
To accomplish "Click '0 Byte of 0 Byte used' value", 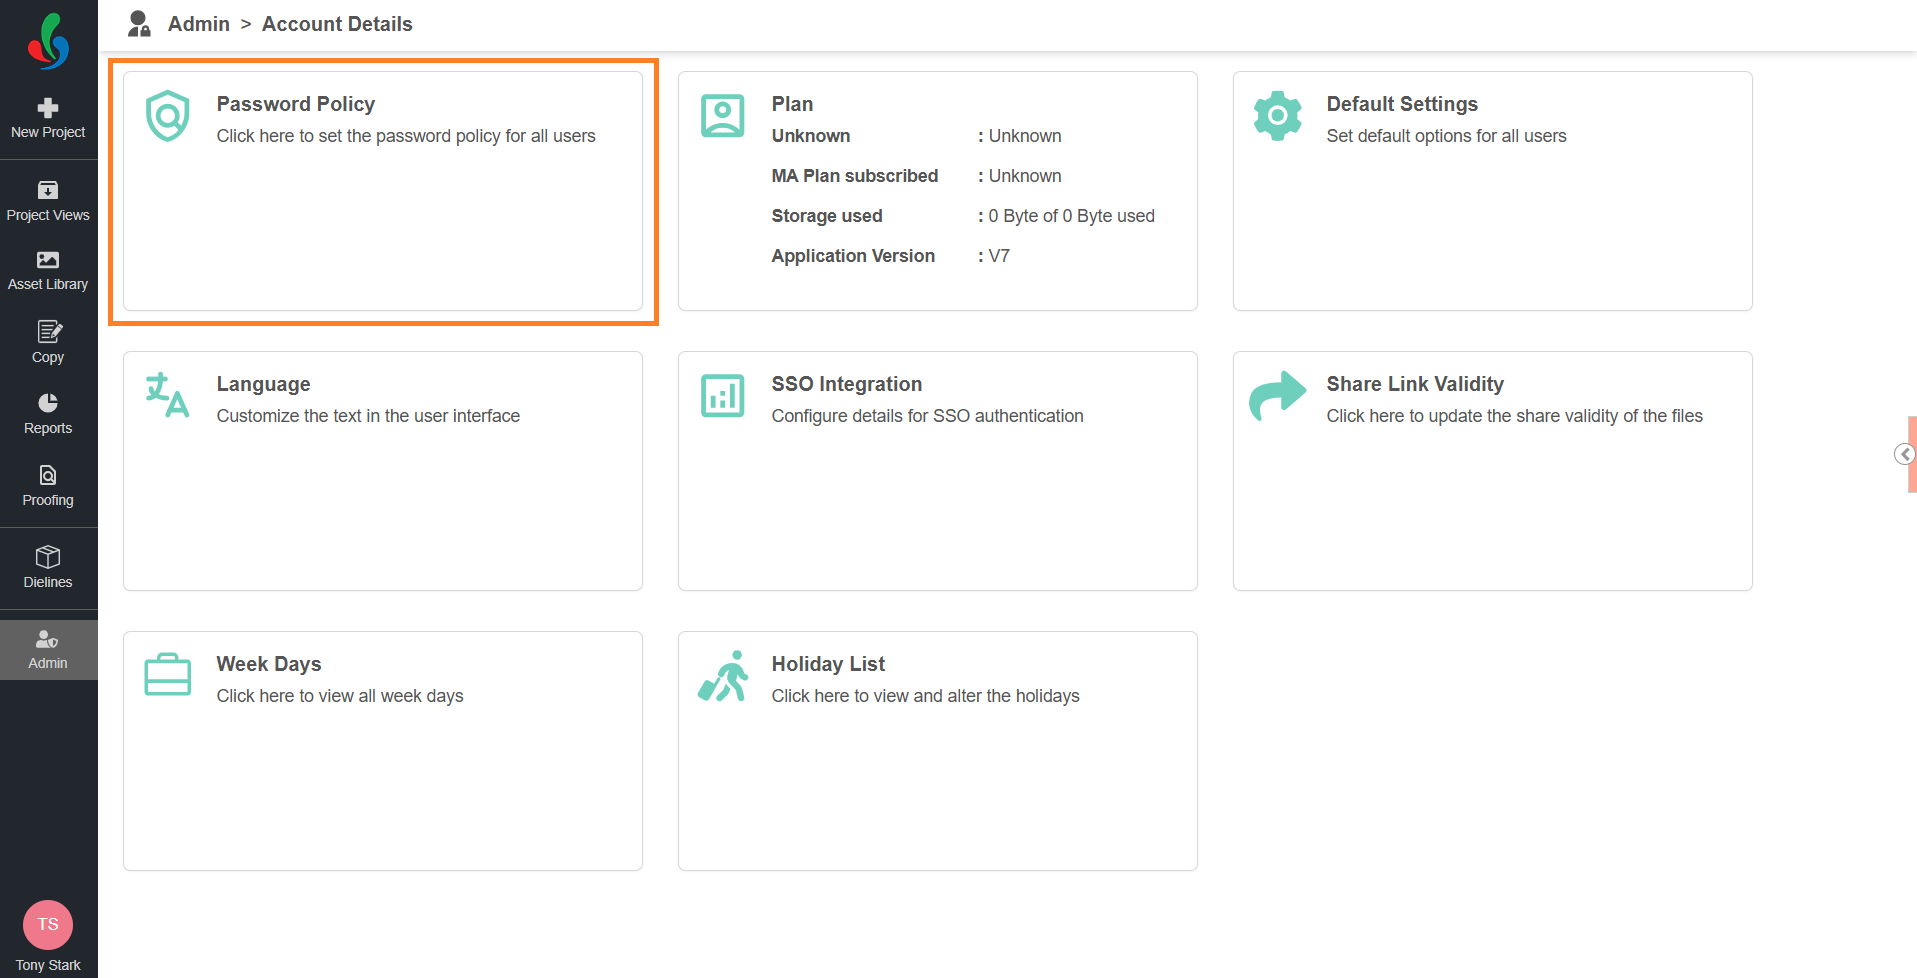I will 1071,216.
